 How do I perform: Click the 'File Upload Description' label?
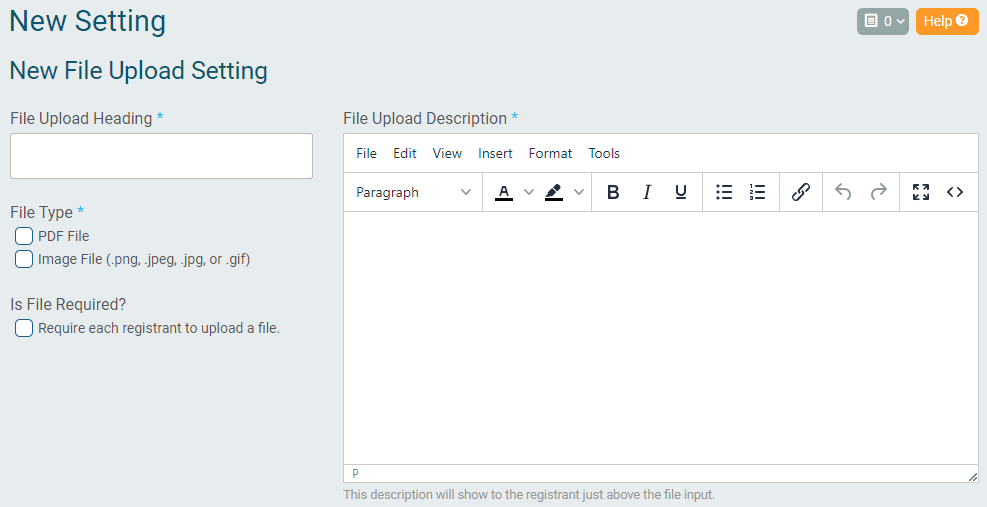coord(425,118)
